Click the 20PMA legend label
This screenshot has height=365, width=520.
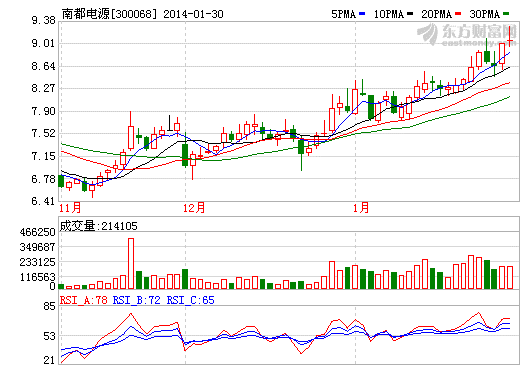point(437,14)
